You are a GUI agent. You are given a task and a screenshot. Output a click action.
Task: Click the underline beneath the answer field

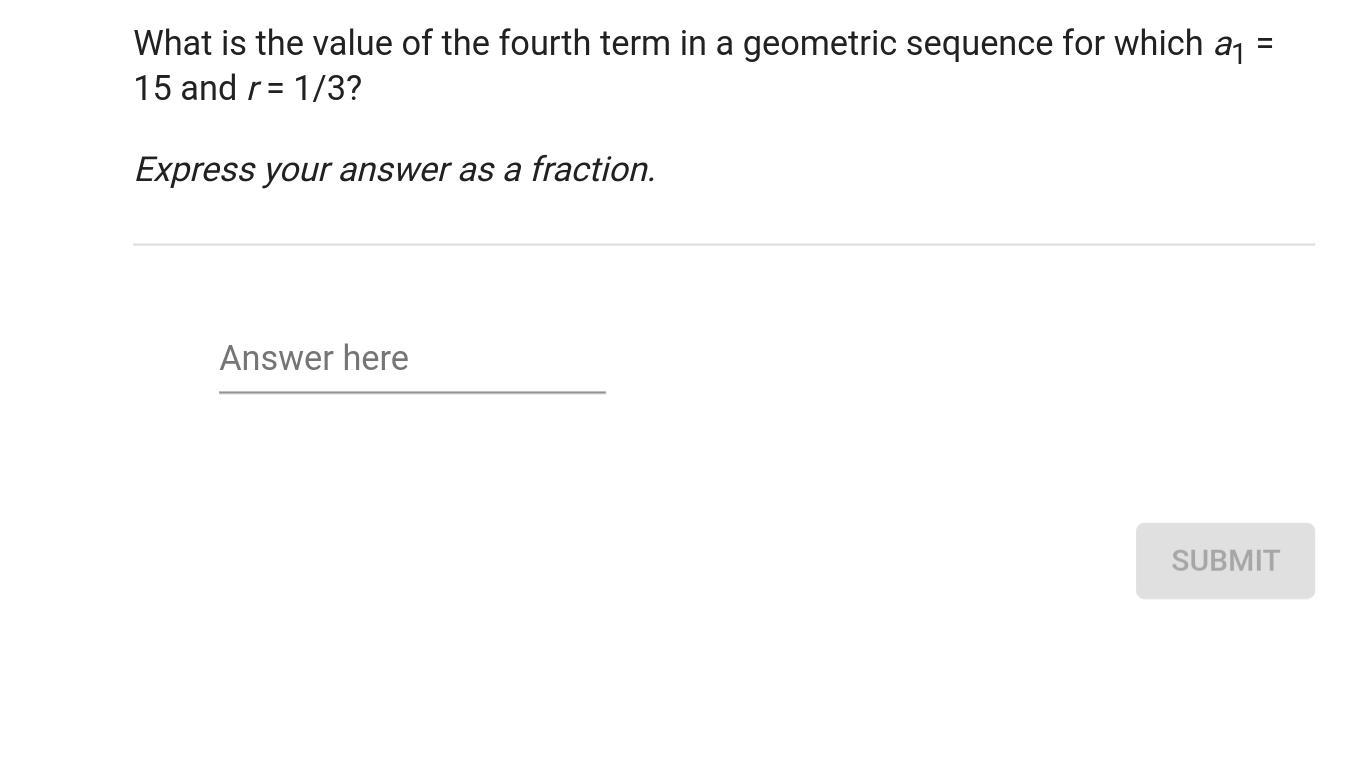(412, 392)
